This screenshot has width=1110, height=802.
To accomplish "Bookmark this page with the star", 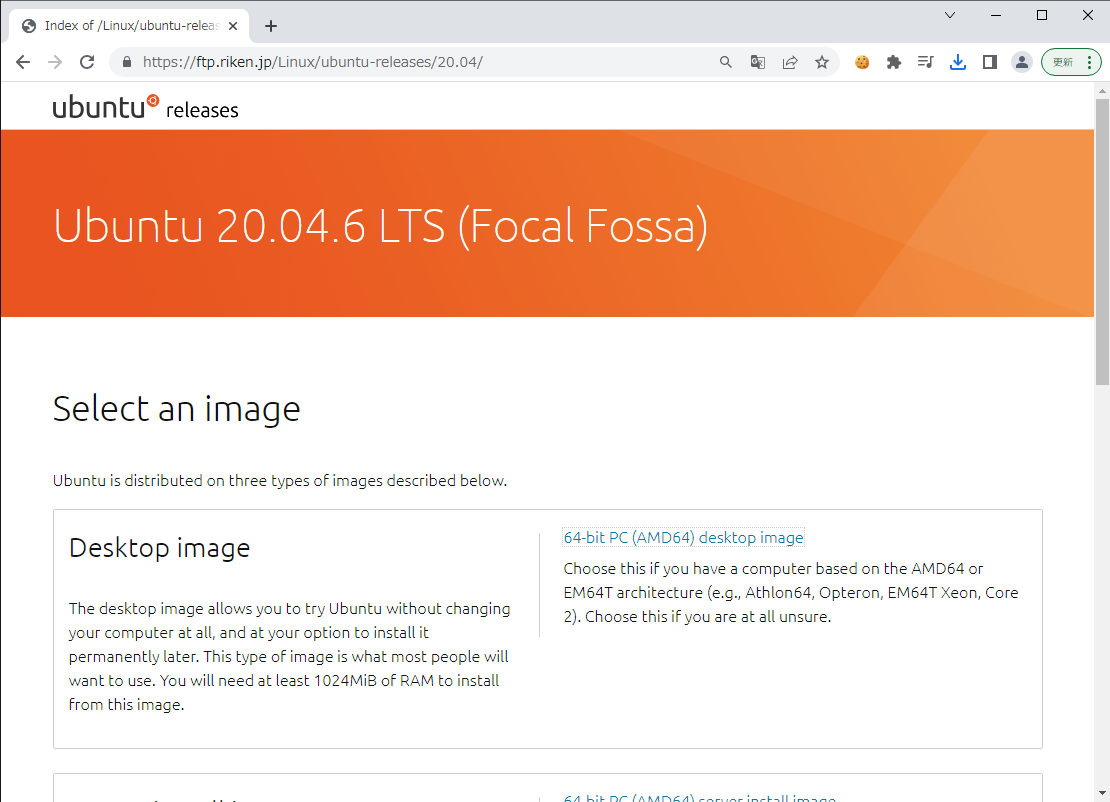I will pos(822,62).
